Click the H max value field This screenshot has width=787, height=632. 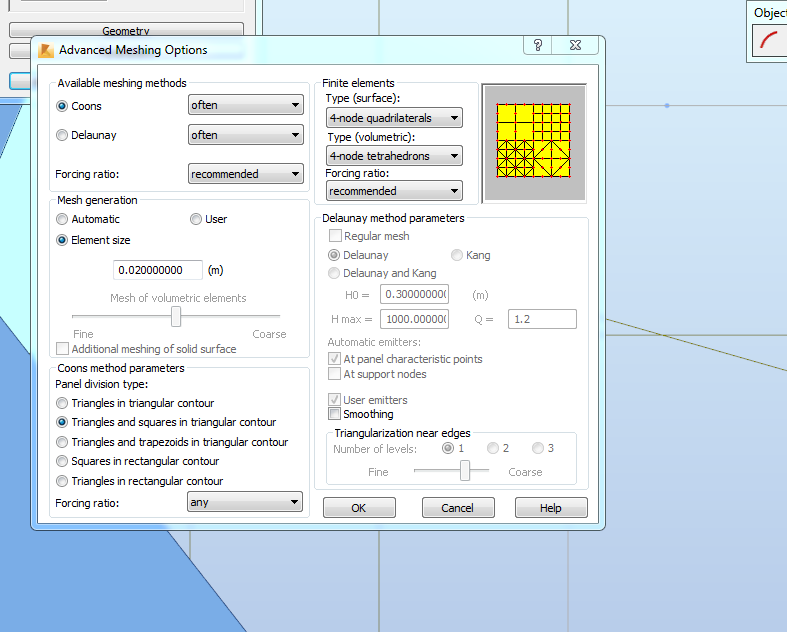point(415,319)
